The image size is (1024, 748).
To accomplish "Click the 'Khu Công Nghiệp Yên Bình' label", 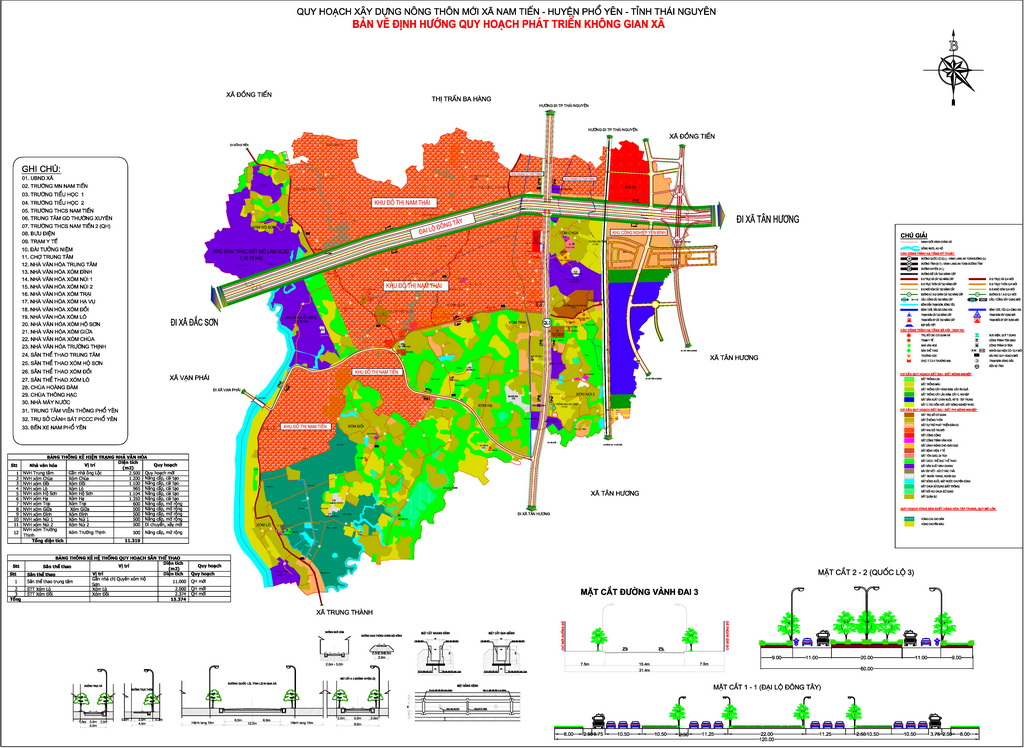I will [x=640, y=231].
